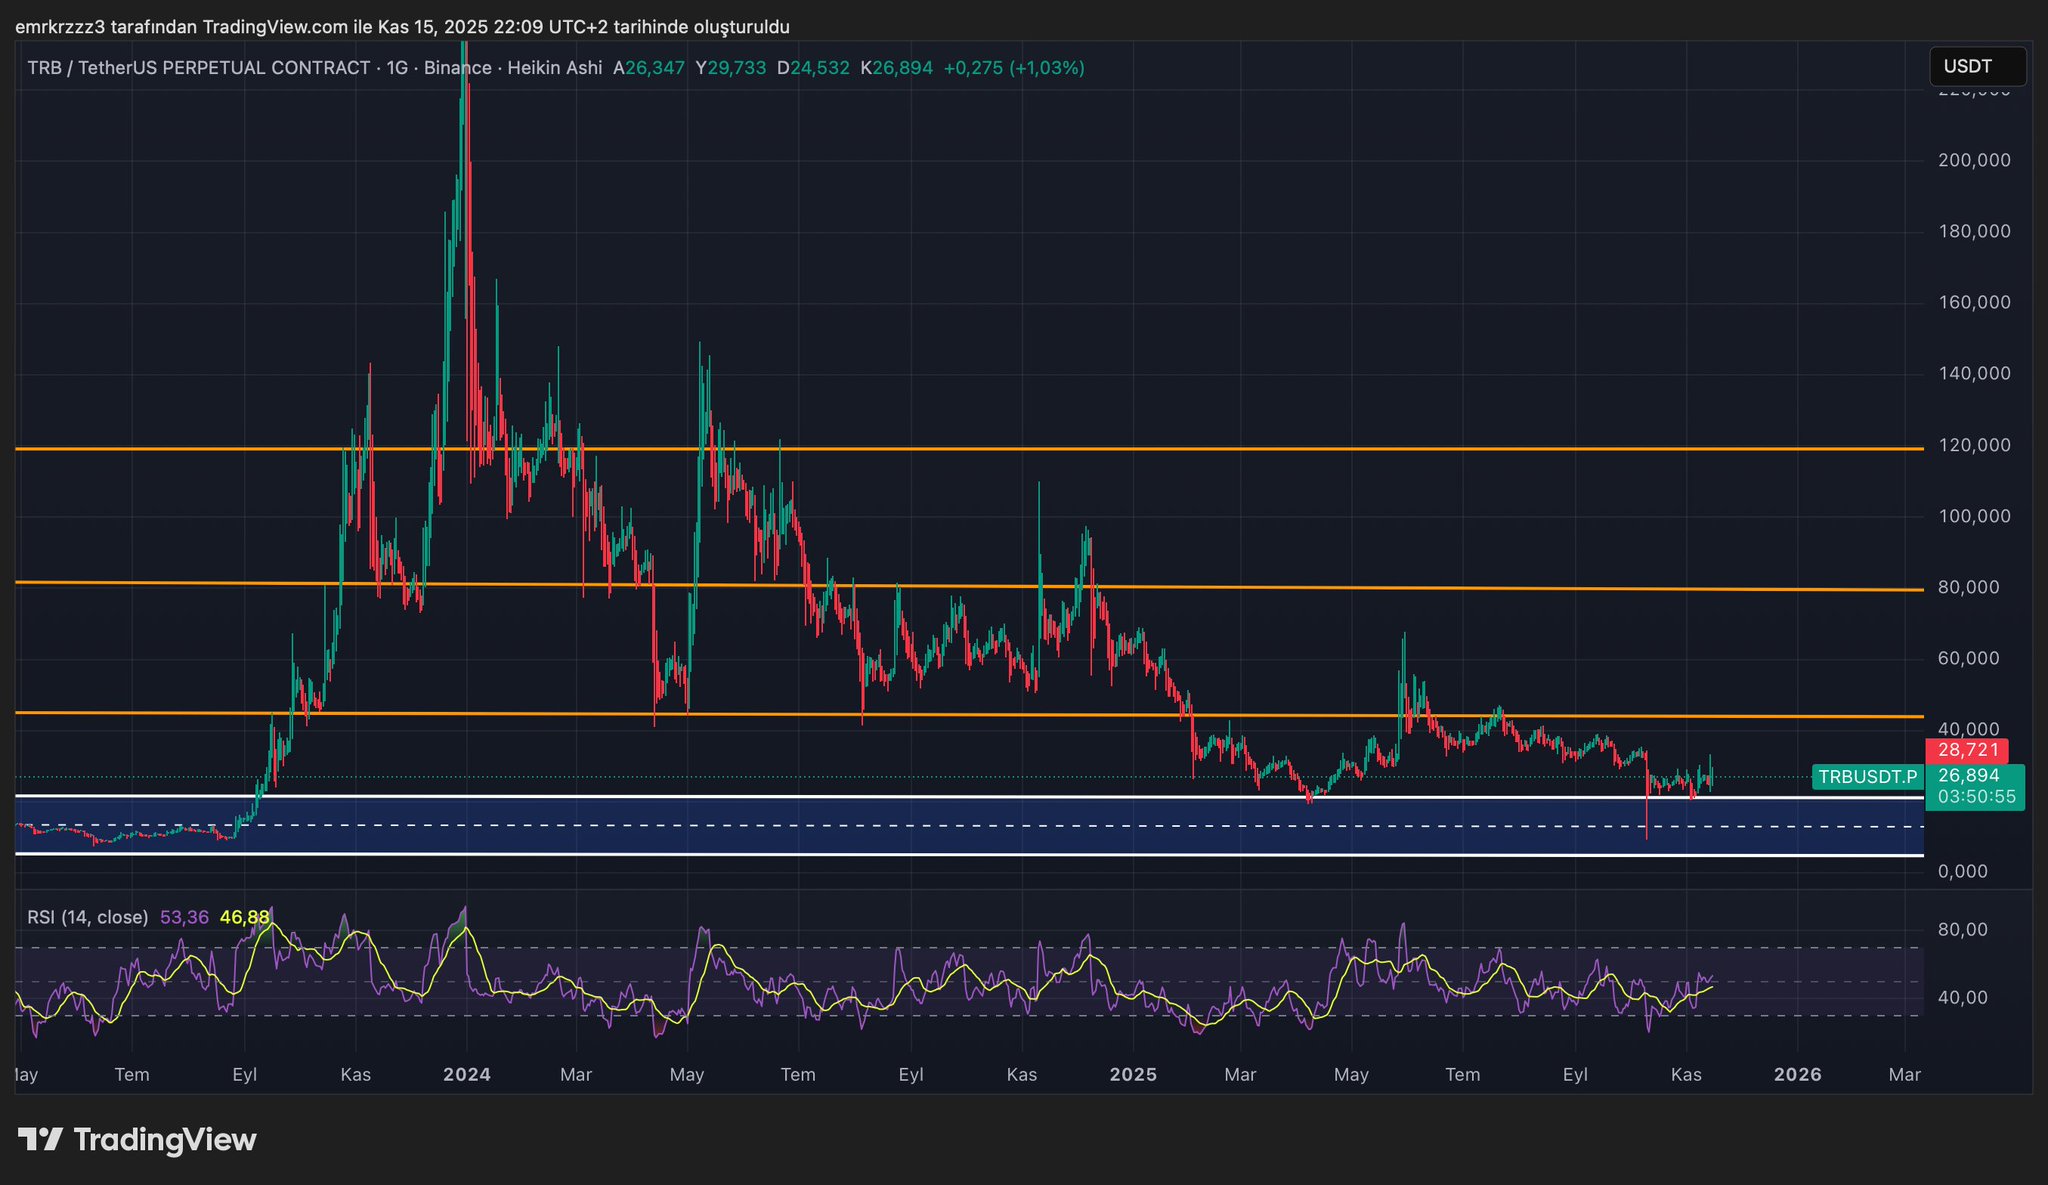Click the TradingView logo icon
Image resolution: width=2048 pixels, height=1185 pixels.
point(40,1139)
